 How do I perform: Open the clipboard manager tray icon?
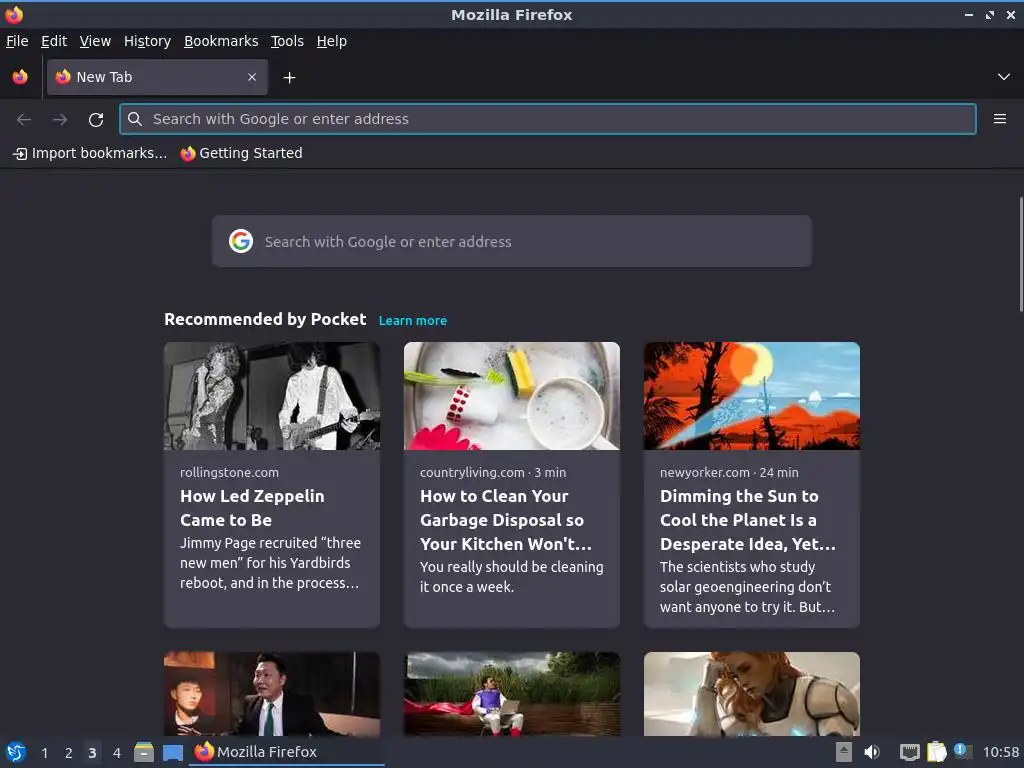936,752
